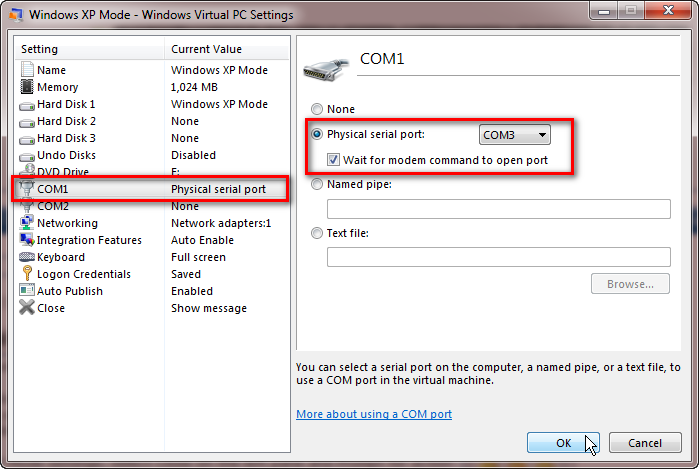Click the DVD Drive disc icon
Viewport: 699px width, 469px height.
point(28,170)
